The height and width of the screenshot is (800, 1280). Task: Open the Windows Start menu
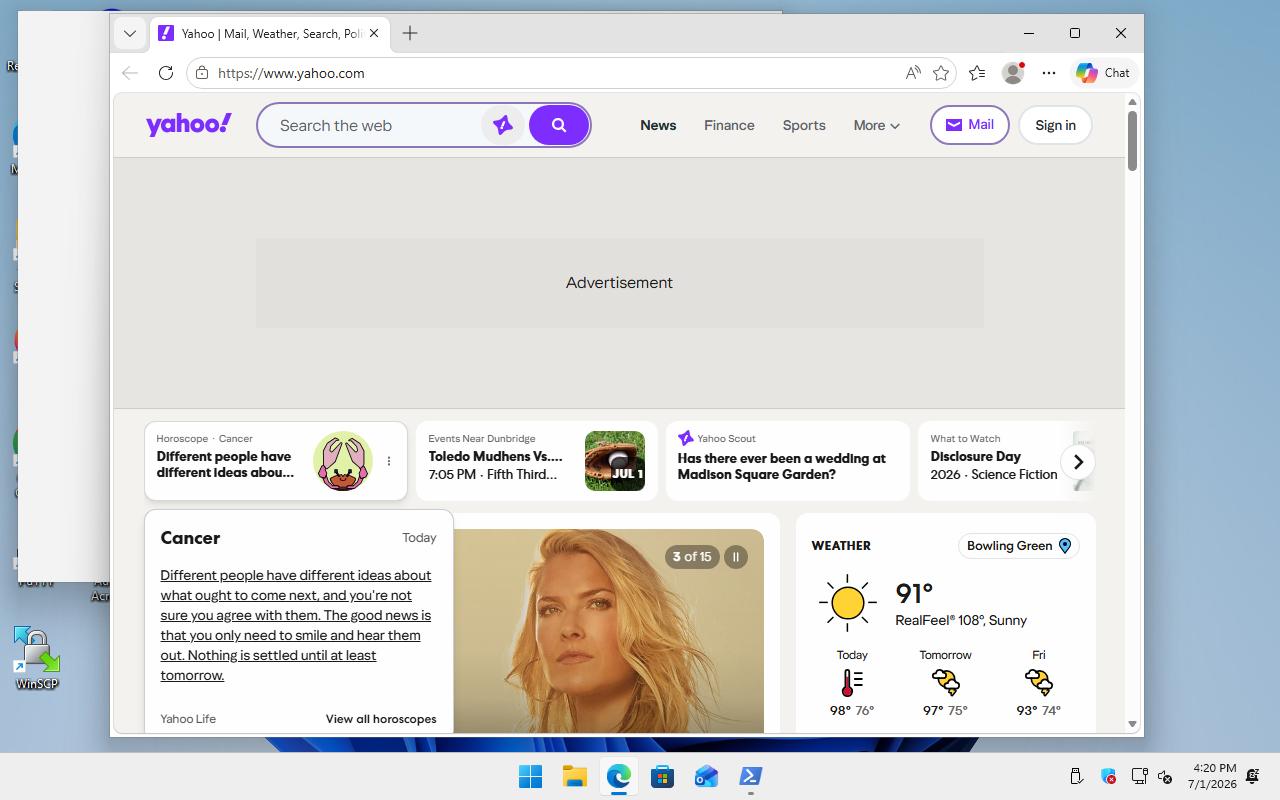pyautogui.click(x=531, y=776)
